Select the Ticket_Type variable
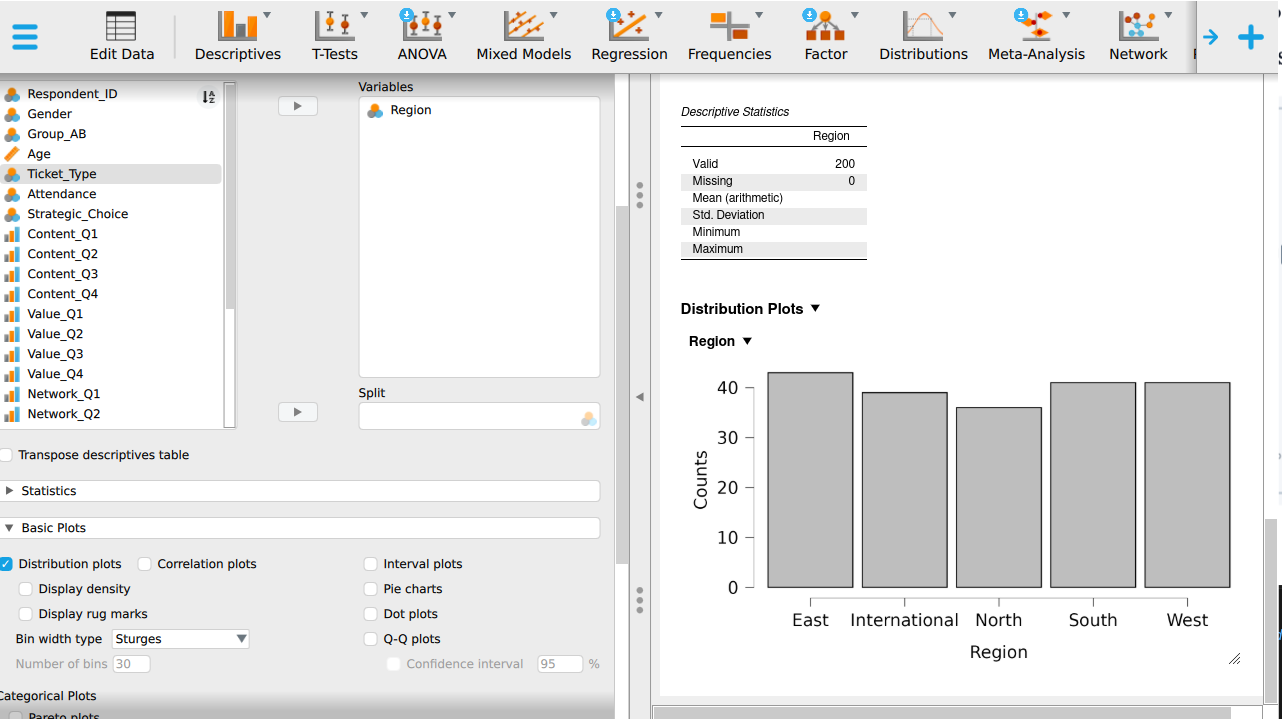Screen dimensions: 1282x719 [x=112, y=174]
